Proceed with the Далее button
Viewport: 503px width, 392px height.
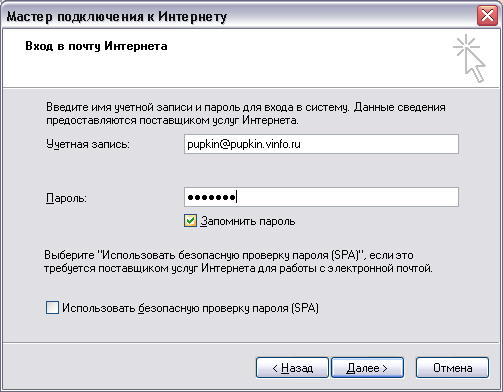click(x=367, y=368)
